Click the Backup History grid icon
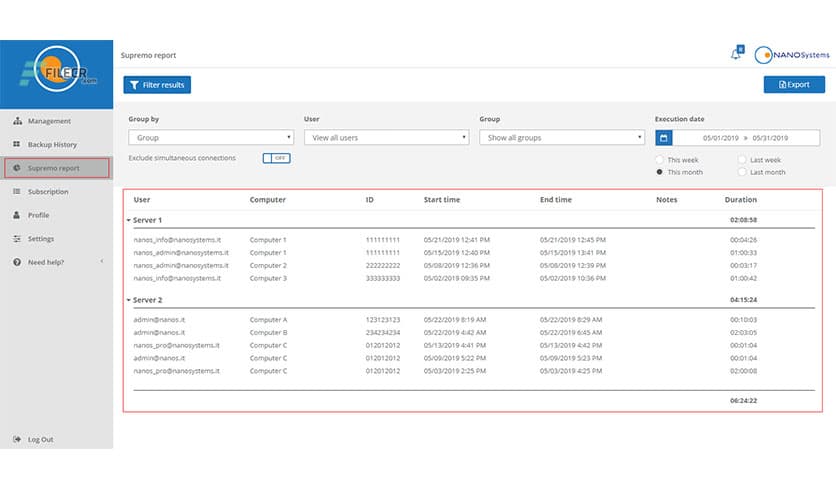 [x=17, y=144]
